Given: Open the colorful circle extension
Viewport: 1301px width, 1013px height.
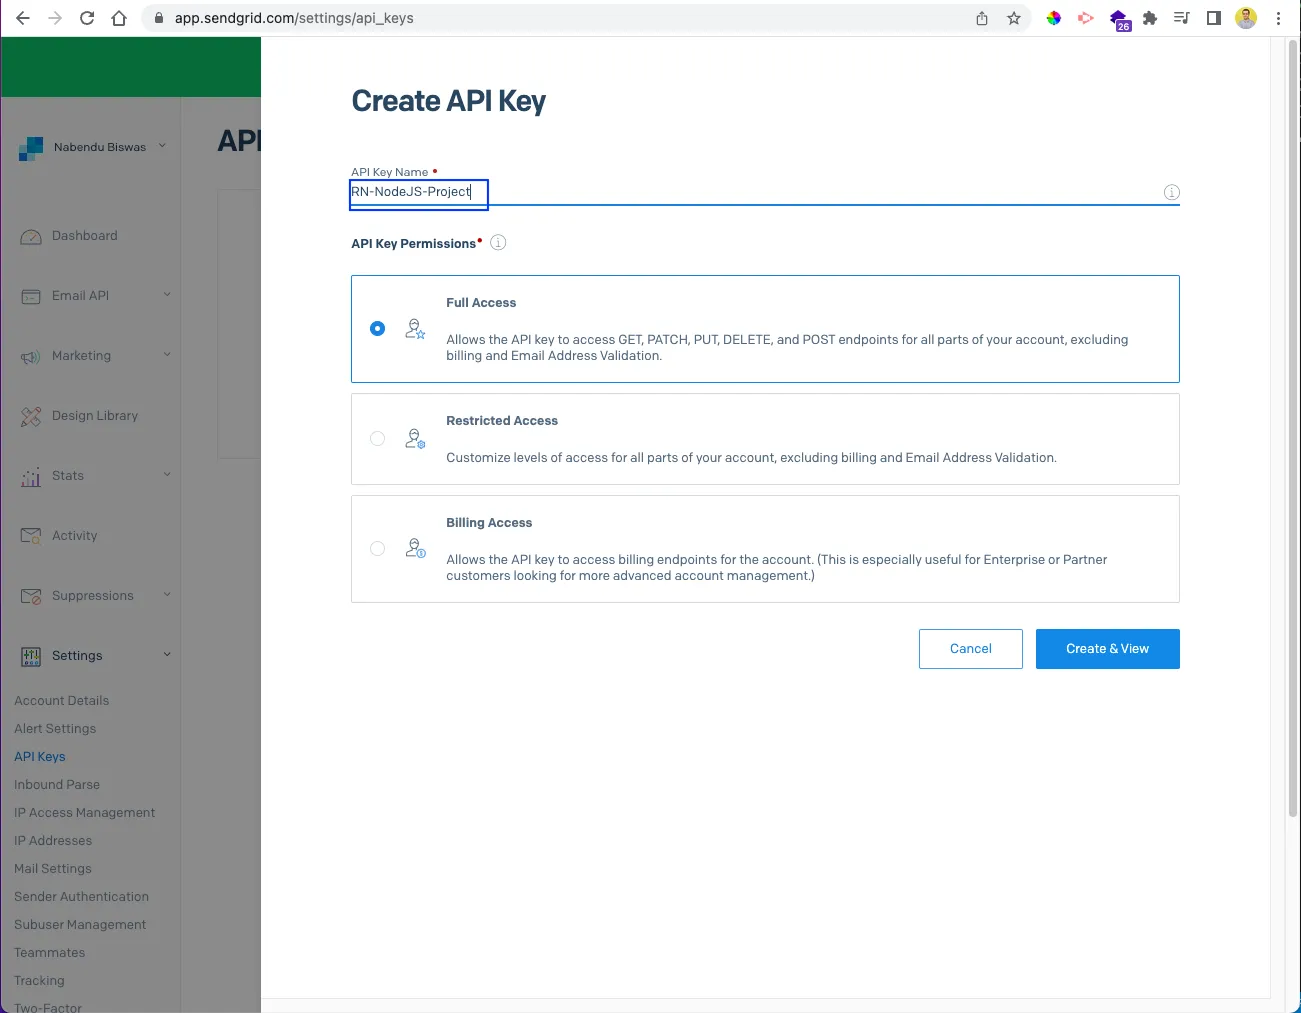Looking at the screenshot, I should point(1054,18).
